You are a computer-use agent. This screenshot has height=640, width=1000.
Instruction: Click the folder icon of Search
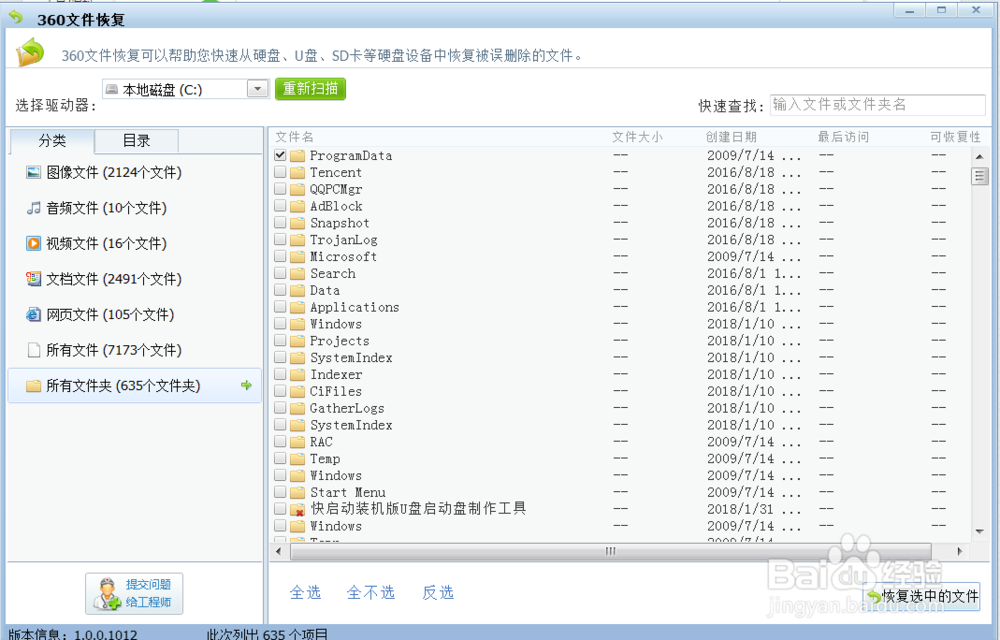coord(297,273)
